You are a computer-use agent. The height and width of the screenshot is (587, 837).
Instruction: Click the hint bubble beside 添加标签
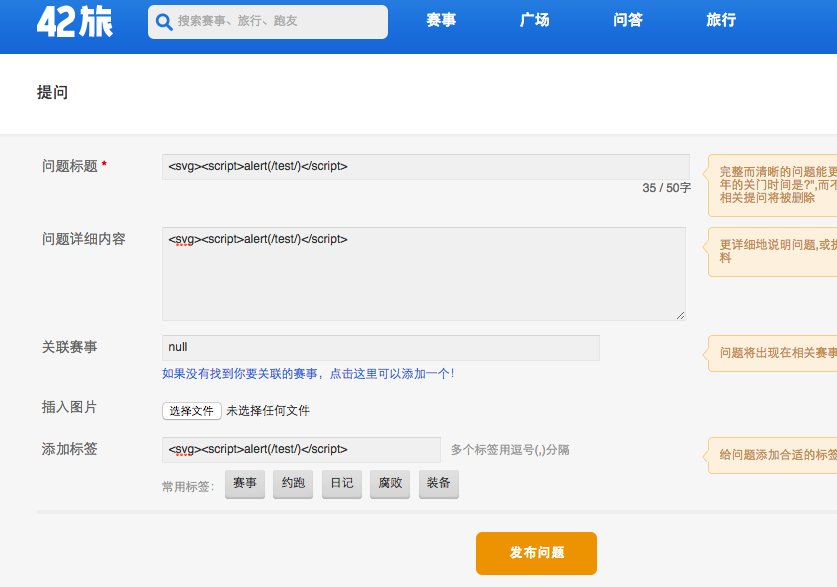[x=772, y=455]
